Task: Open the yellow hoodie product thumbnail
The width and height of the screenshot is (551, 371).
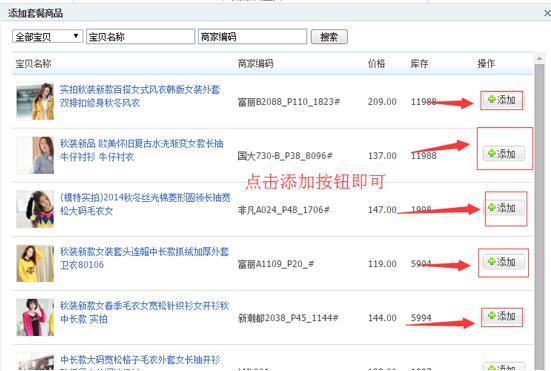Action: click(35, 263)
